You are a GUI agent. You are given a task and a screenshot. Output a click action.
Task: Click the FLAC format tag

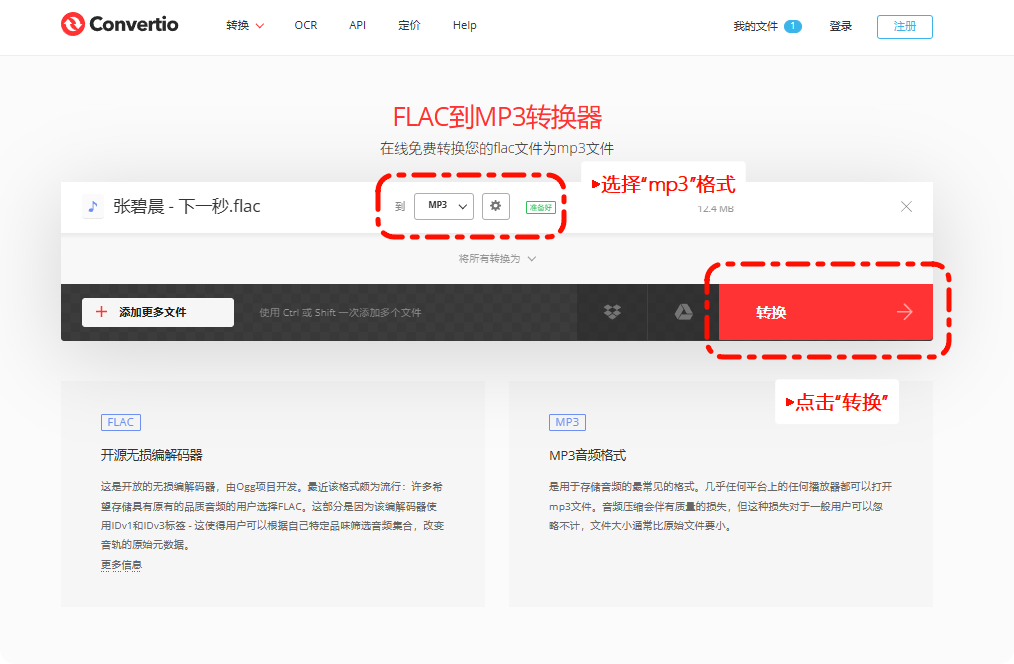click(120, 422)
